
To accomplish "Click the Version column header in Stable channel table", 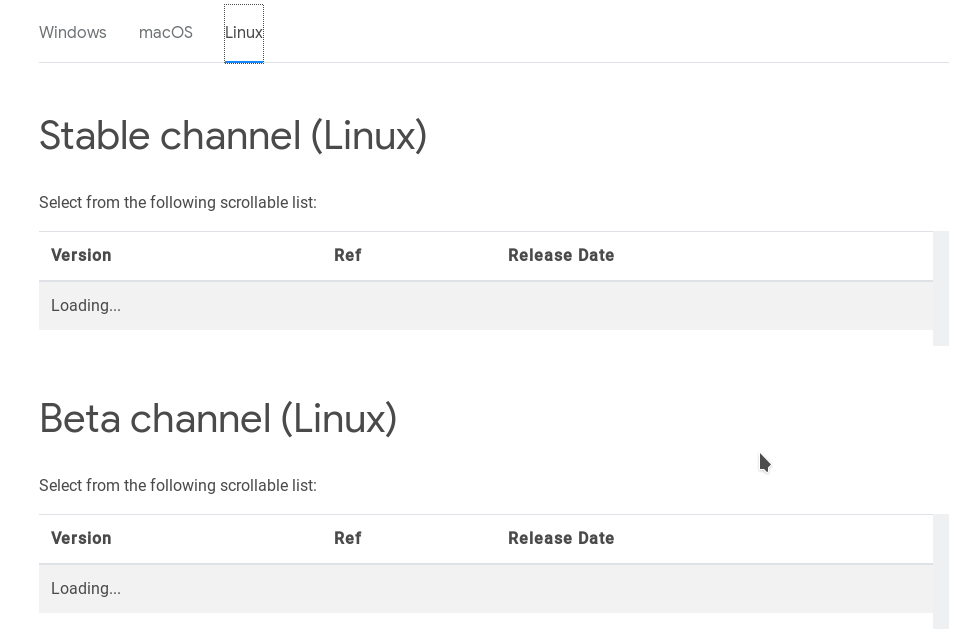I will point(81,255).
